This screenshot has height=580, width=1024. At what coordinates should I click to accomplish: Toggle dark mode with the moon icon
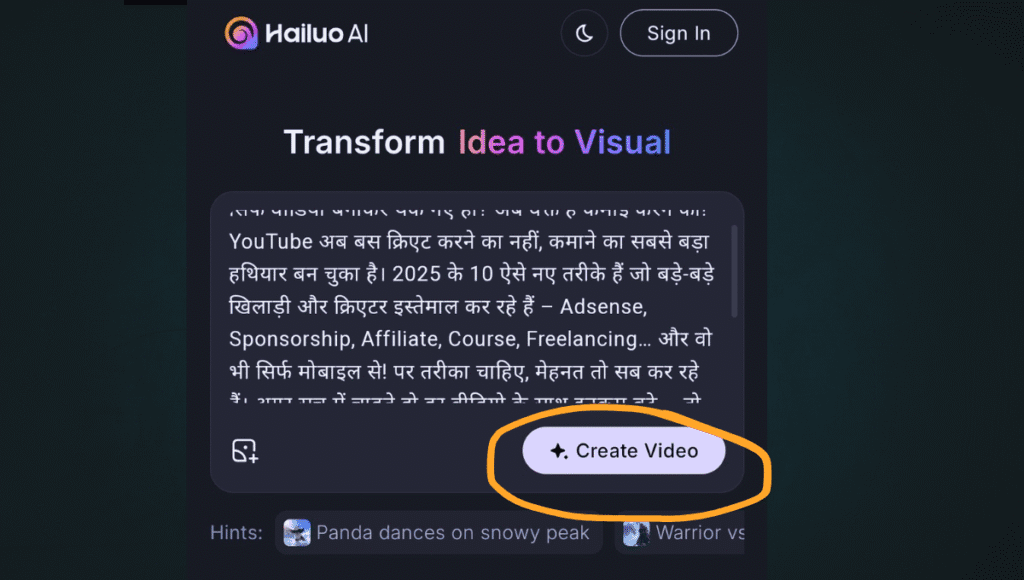584,33
